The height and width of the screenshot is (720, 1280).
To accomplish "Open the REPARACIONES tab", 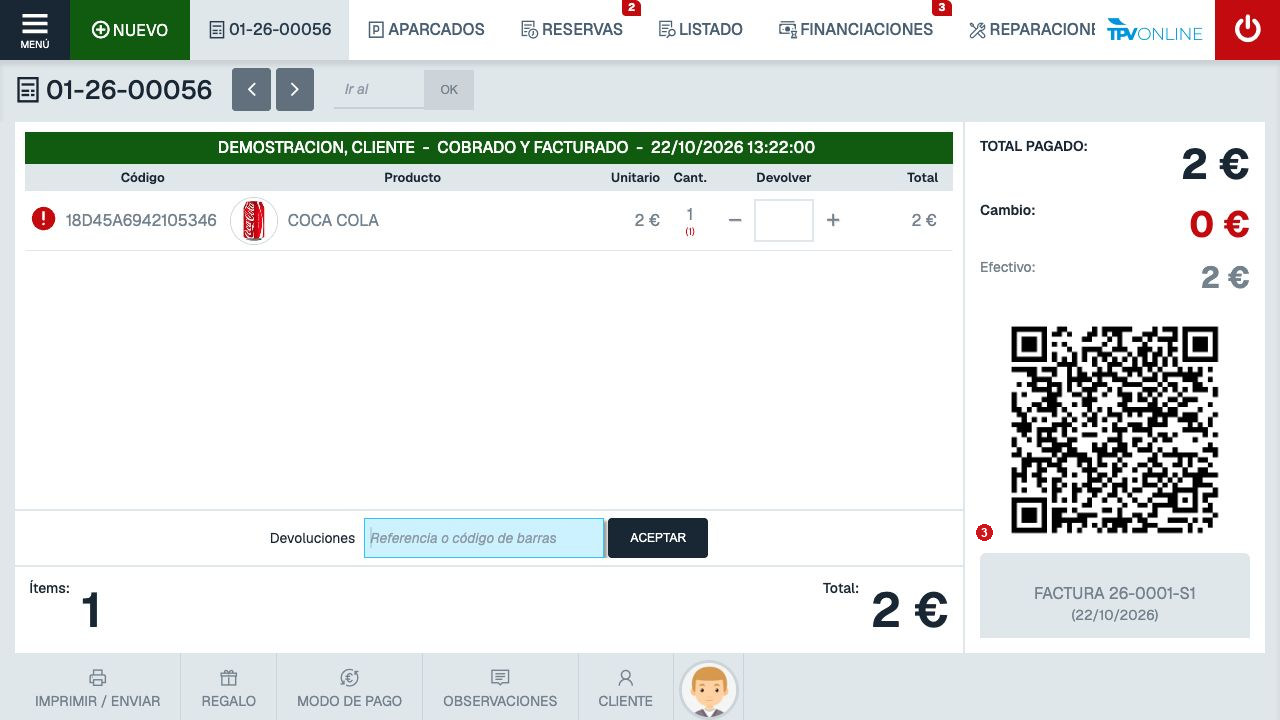I will [x=1032, y=30].
